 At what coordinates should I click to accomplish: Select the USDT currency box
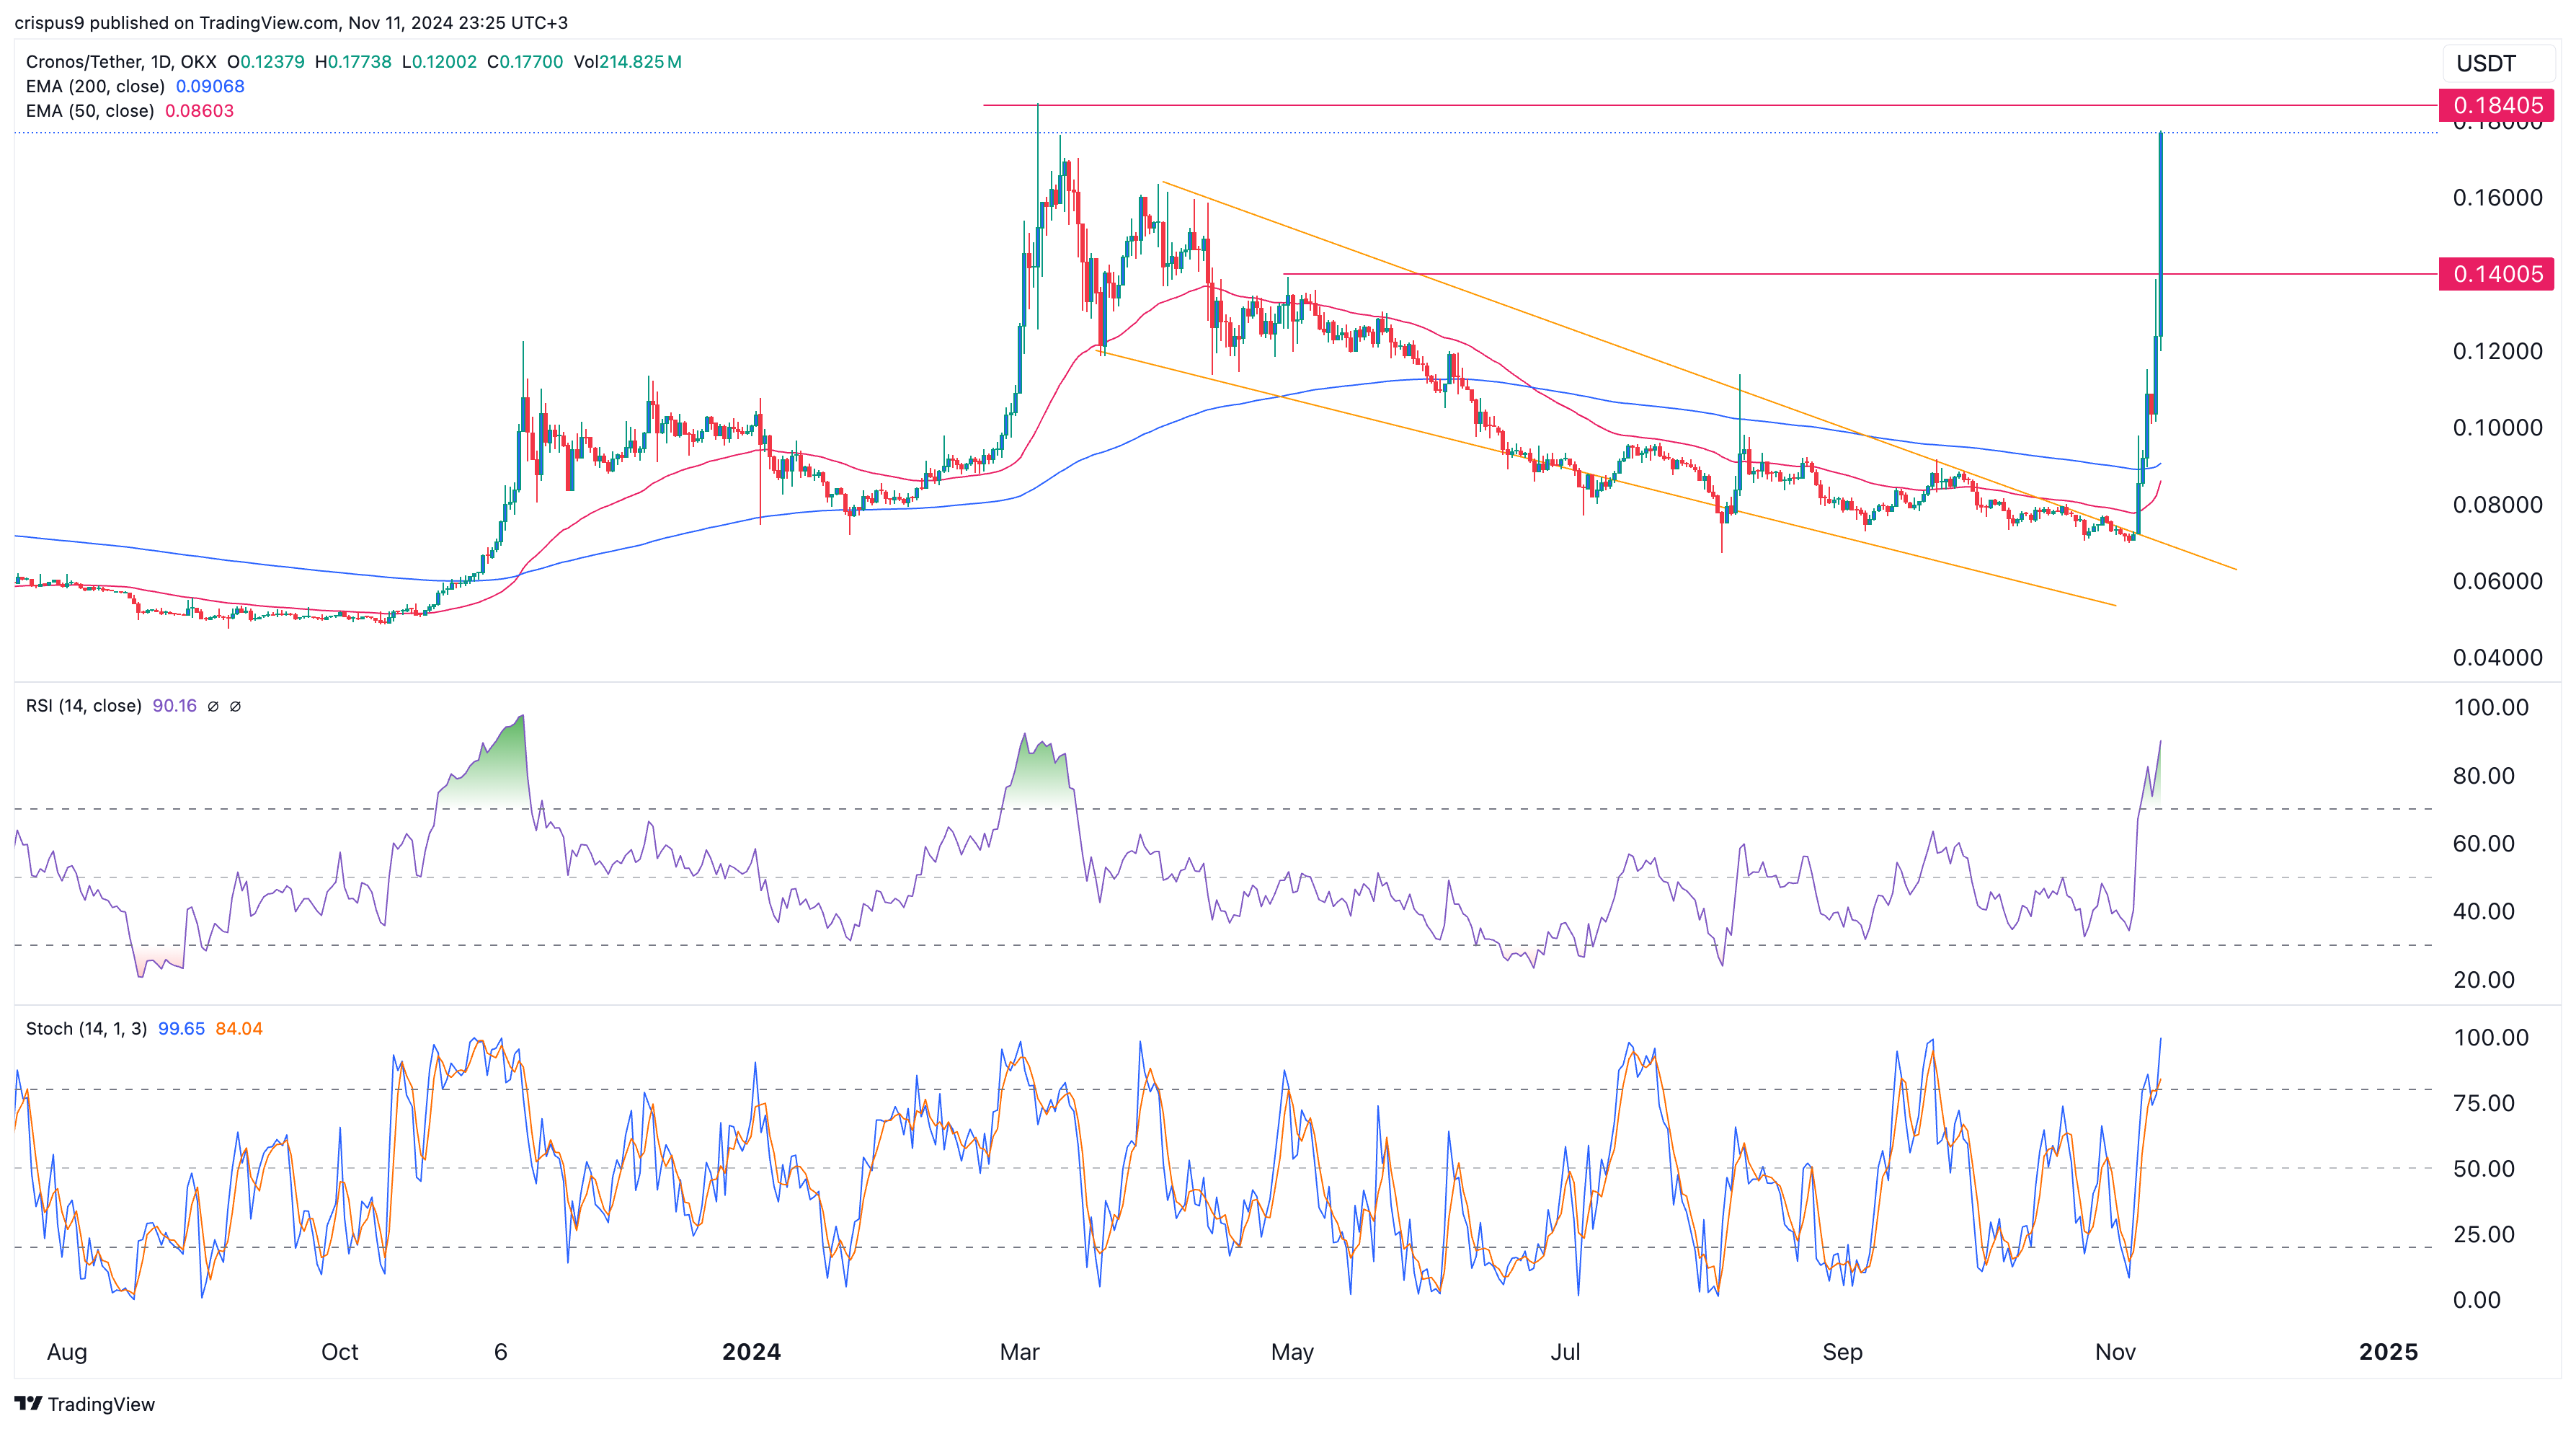click(2497, 64)
